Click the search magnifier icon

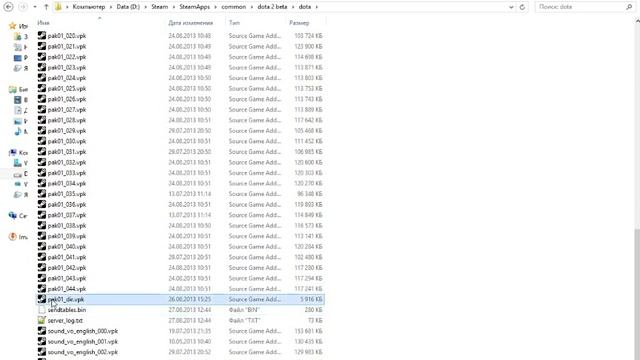tap(629, 7)
